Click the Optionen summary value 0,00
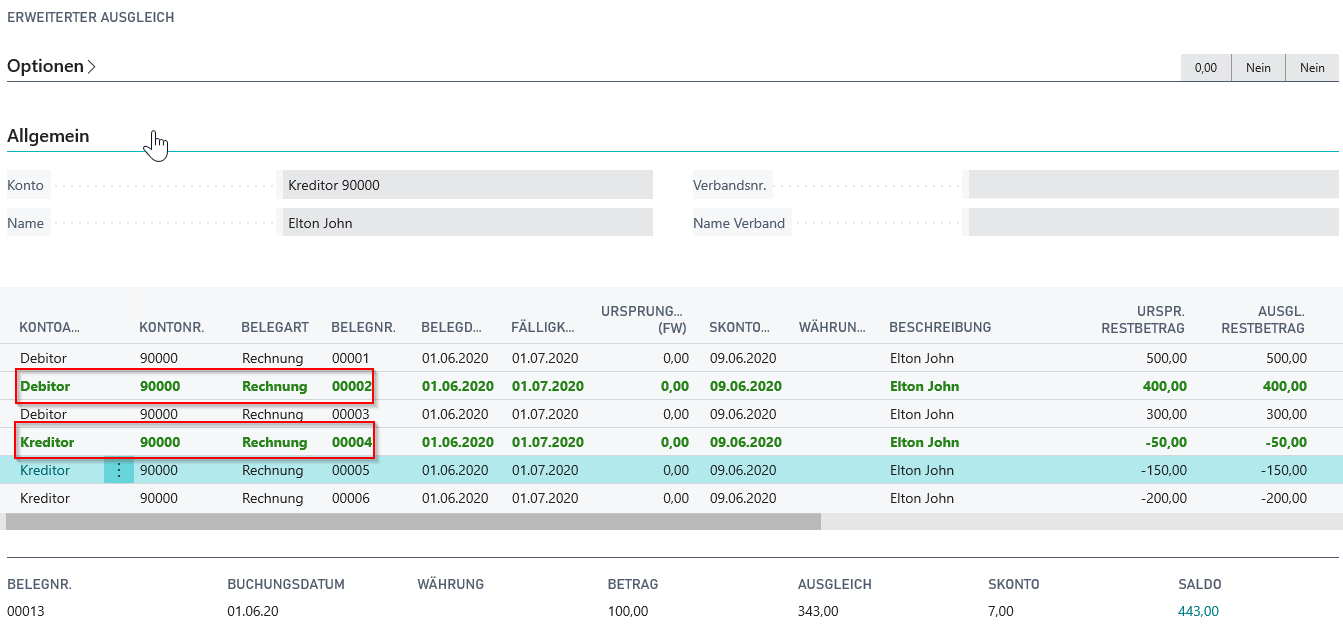Screen dimensions: 1343x629 click(x=1206, y=67)
